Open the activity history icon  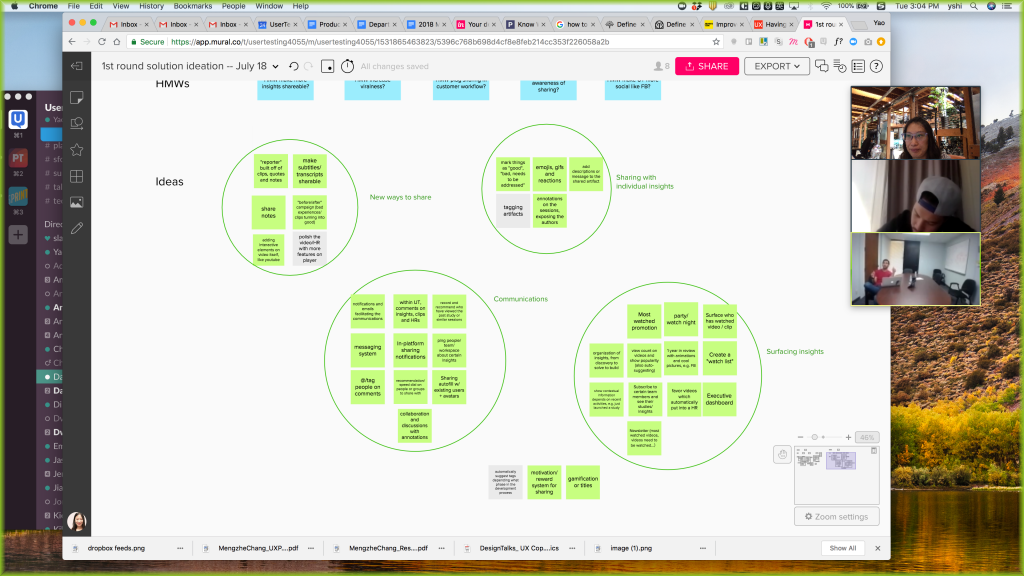coord(840,66)
